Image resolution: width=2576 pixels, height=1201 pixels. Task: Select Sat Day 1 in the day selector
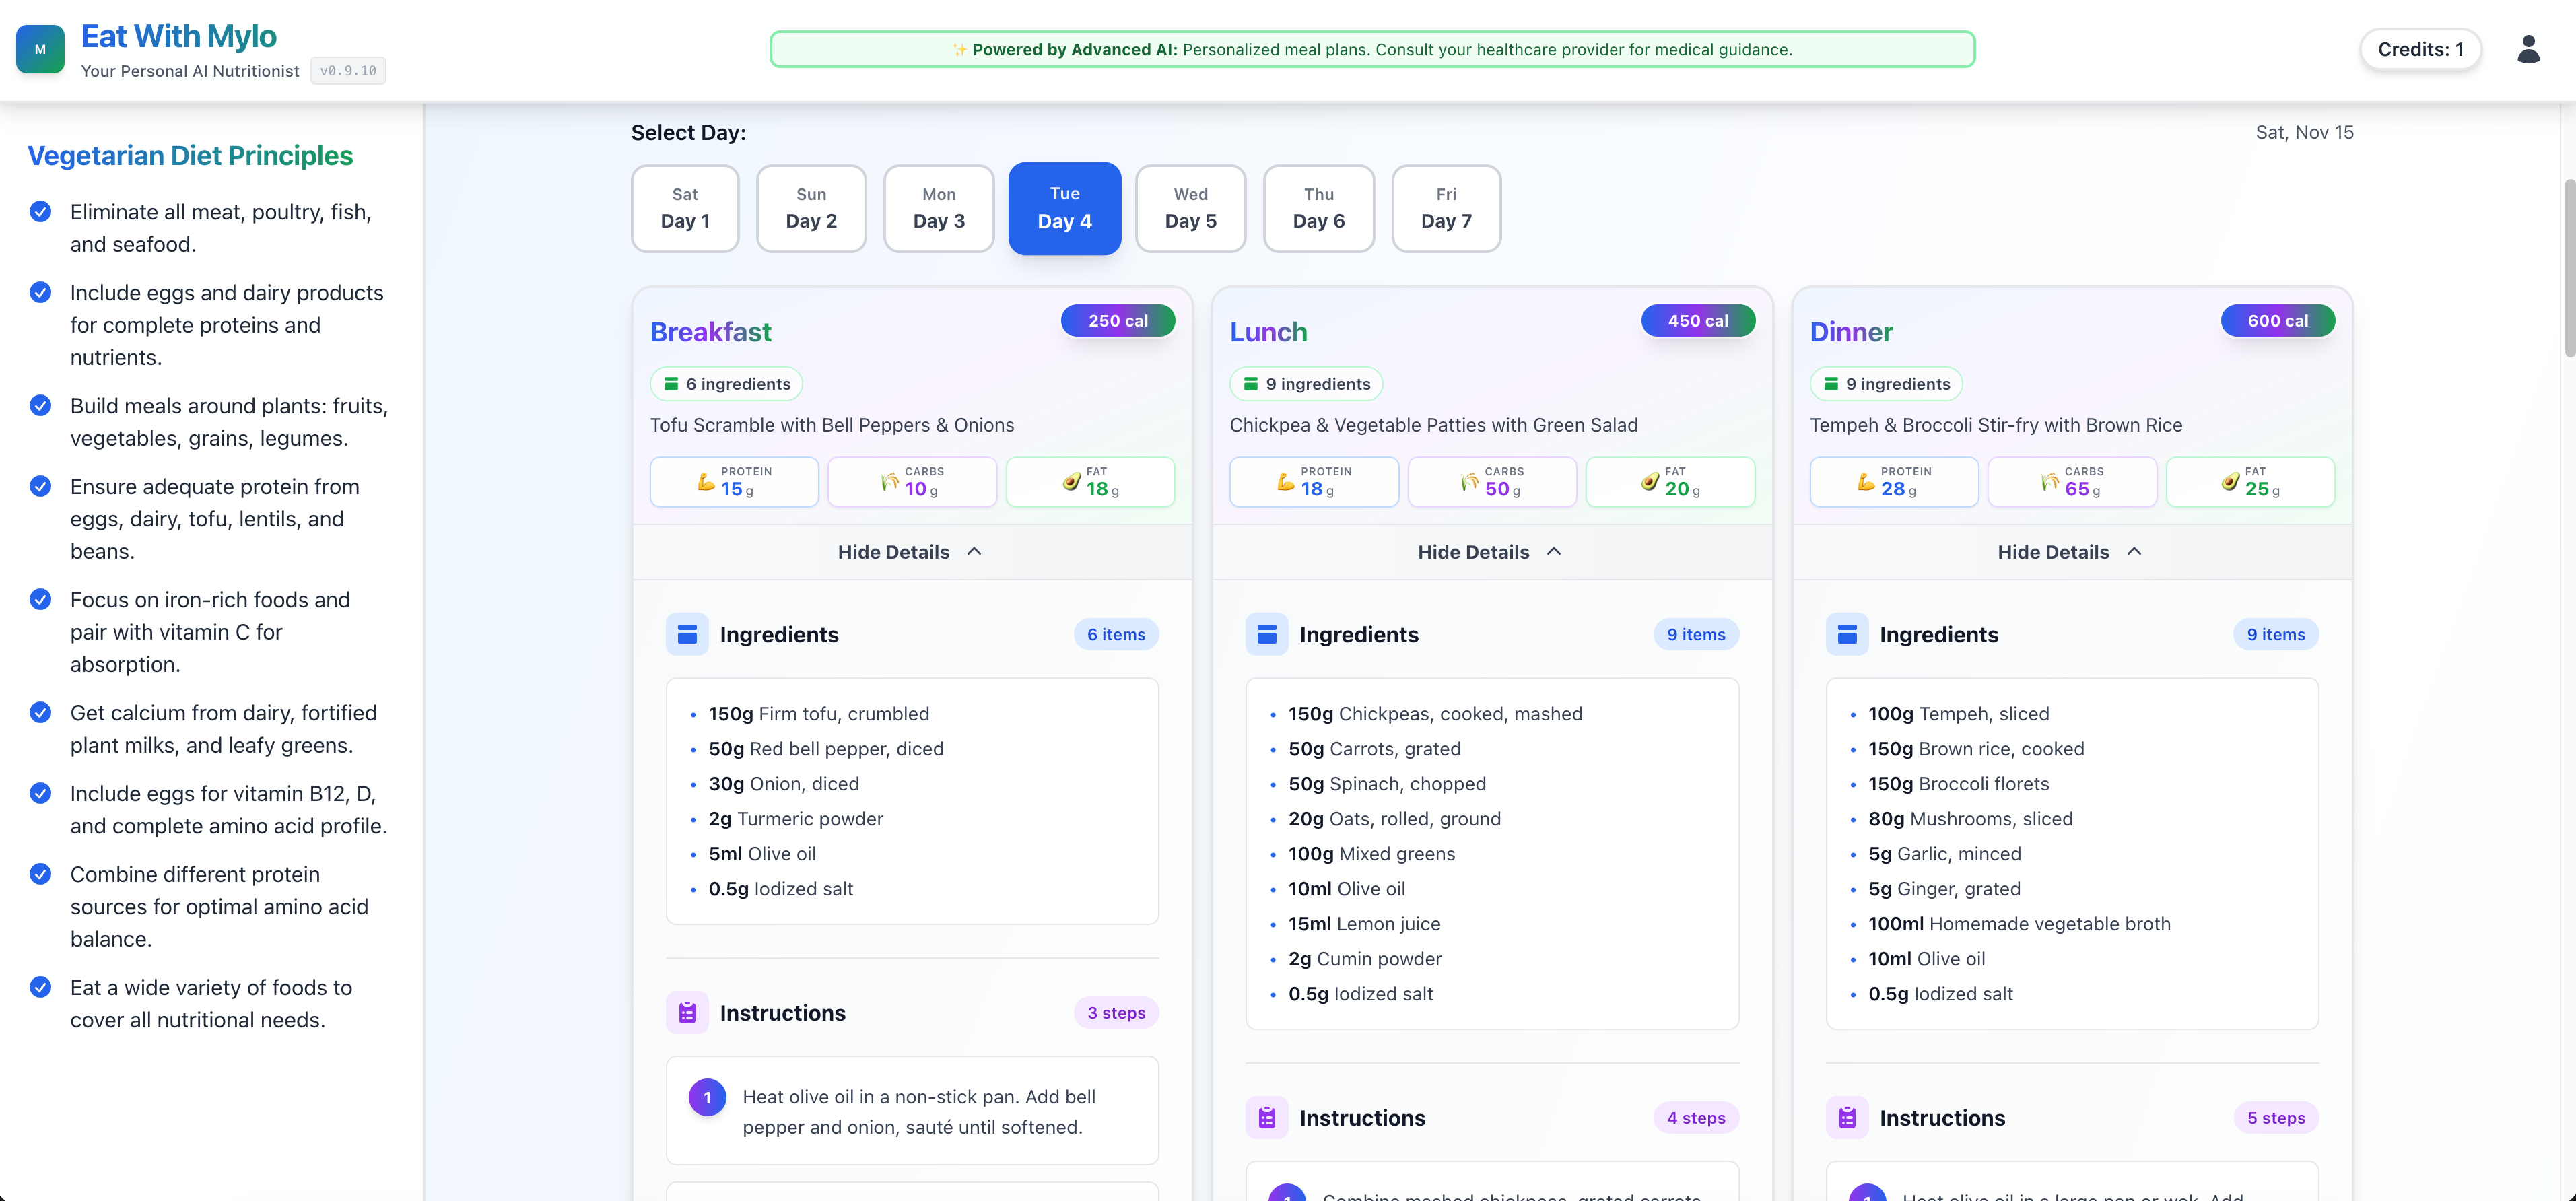pyautogui.click(x=684, y=208)
